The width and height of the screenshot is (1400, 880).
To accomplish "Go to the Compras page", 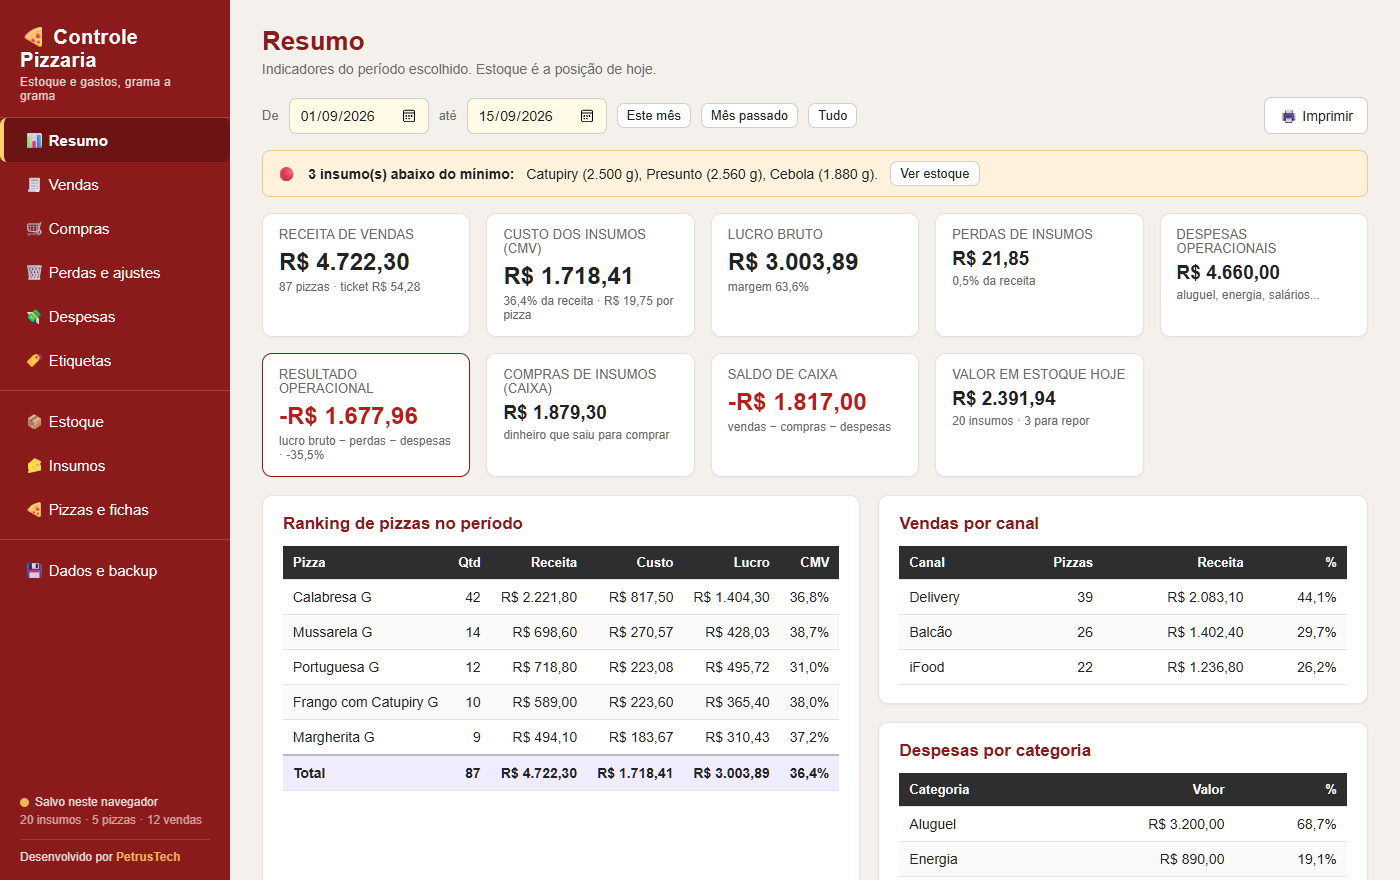I will [115, 229].
